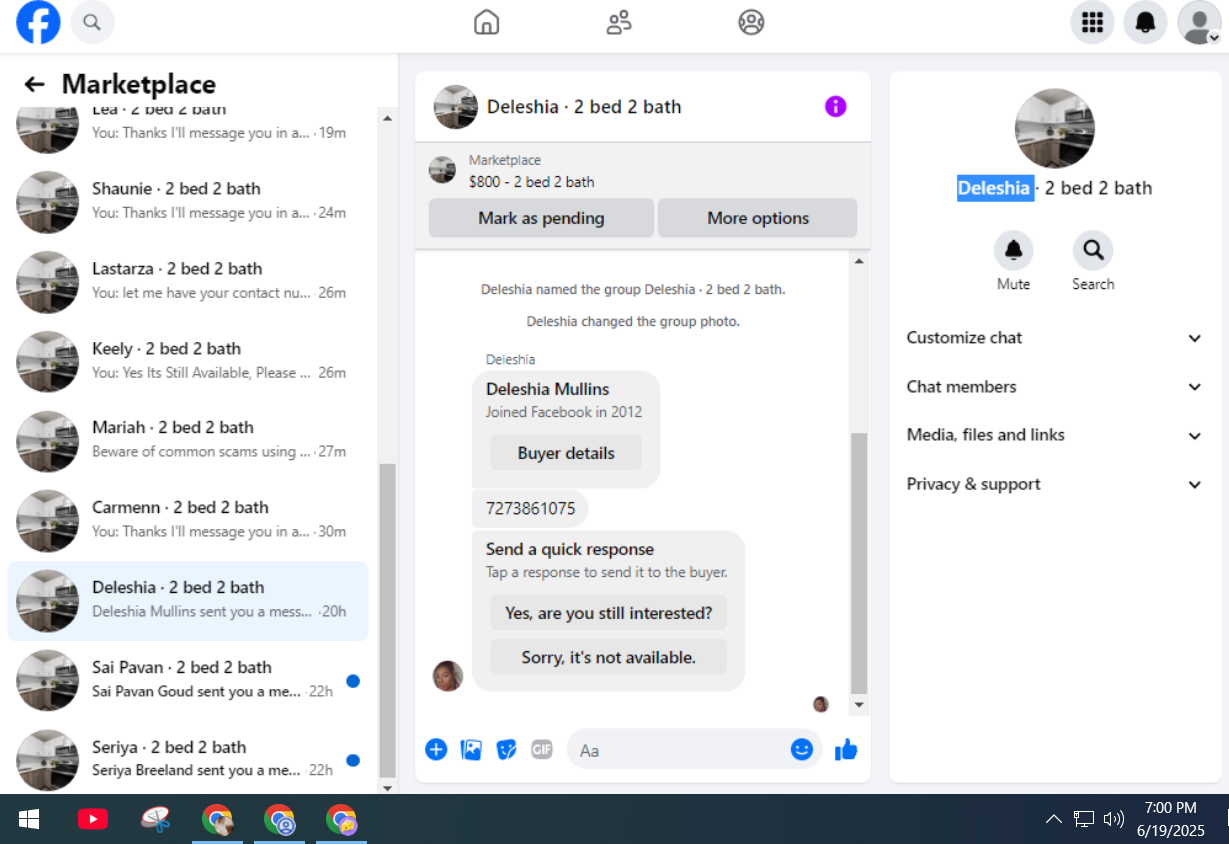Viewport: 1229px width, 844px height.
Task: Choose a sticker icon in composer
Action: (506, 749)
